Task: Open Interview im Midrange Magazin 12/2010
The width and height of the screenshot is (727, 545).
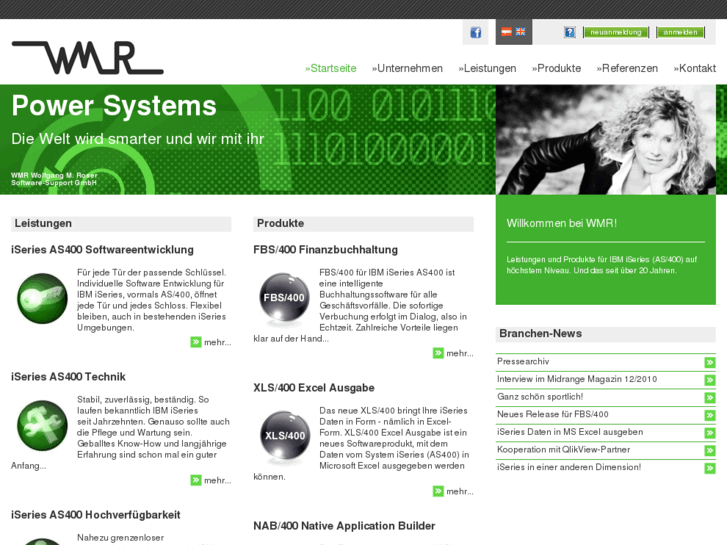Action: (577, 379)
